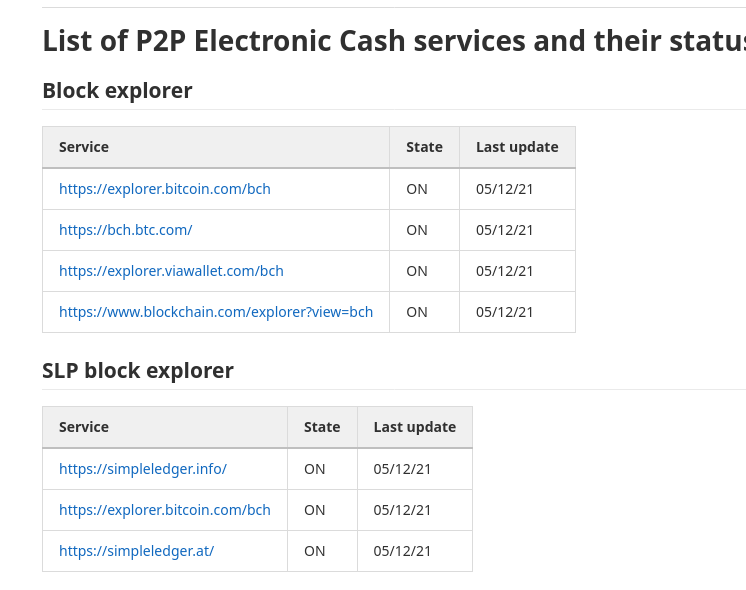Click ON state for bch.btc.com row
The width and height of the screenshot is (746, 590).
[x=417, y=230]
